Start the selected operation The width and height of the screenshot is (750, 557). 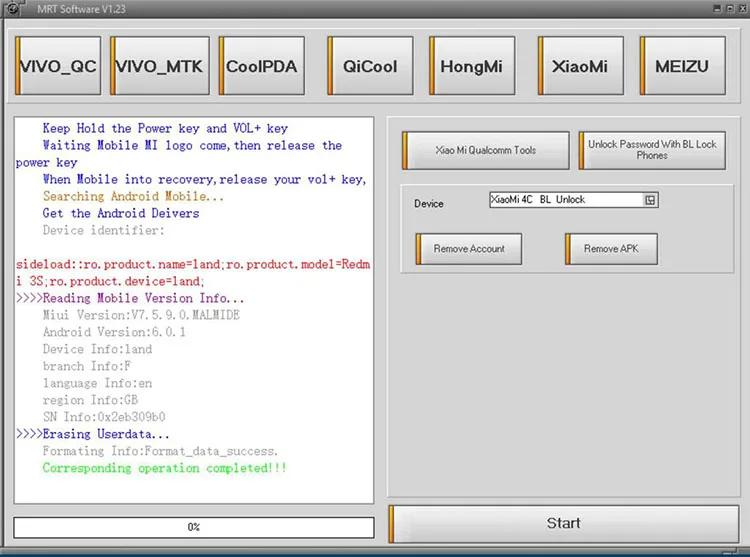pyautogui.click(x=564, y=524)
